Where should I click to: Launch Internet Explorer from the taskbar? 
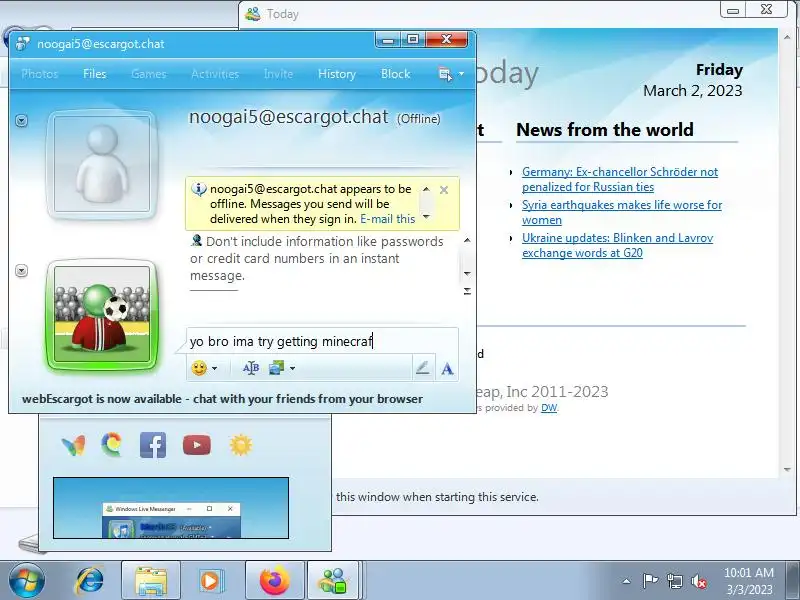[x=90, y=581]
